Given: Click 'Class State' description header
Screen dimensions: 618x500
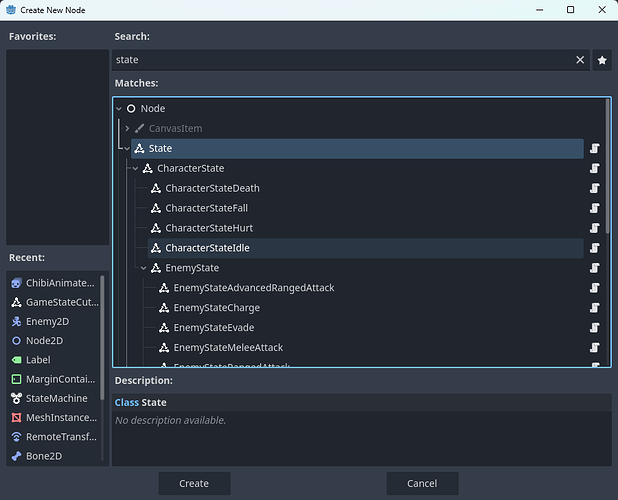Looking at the screenshot, I should pyautogui.click(x=141, y=402).
